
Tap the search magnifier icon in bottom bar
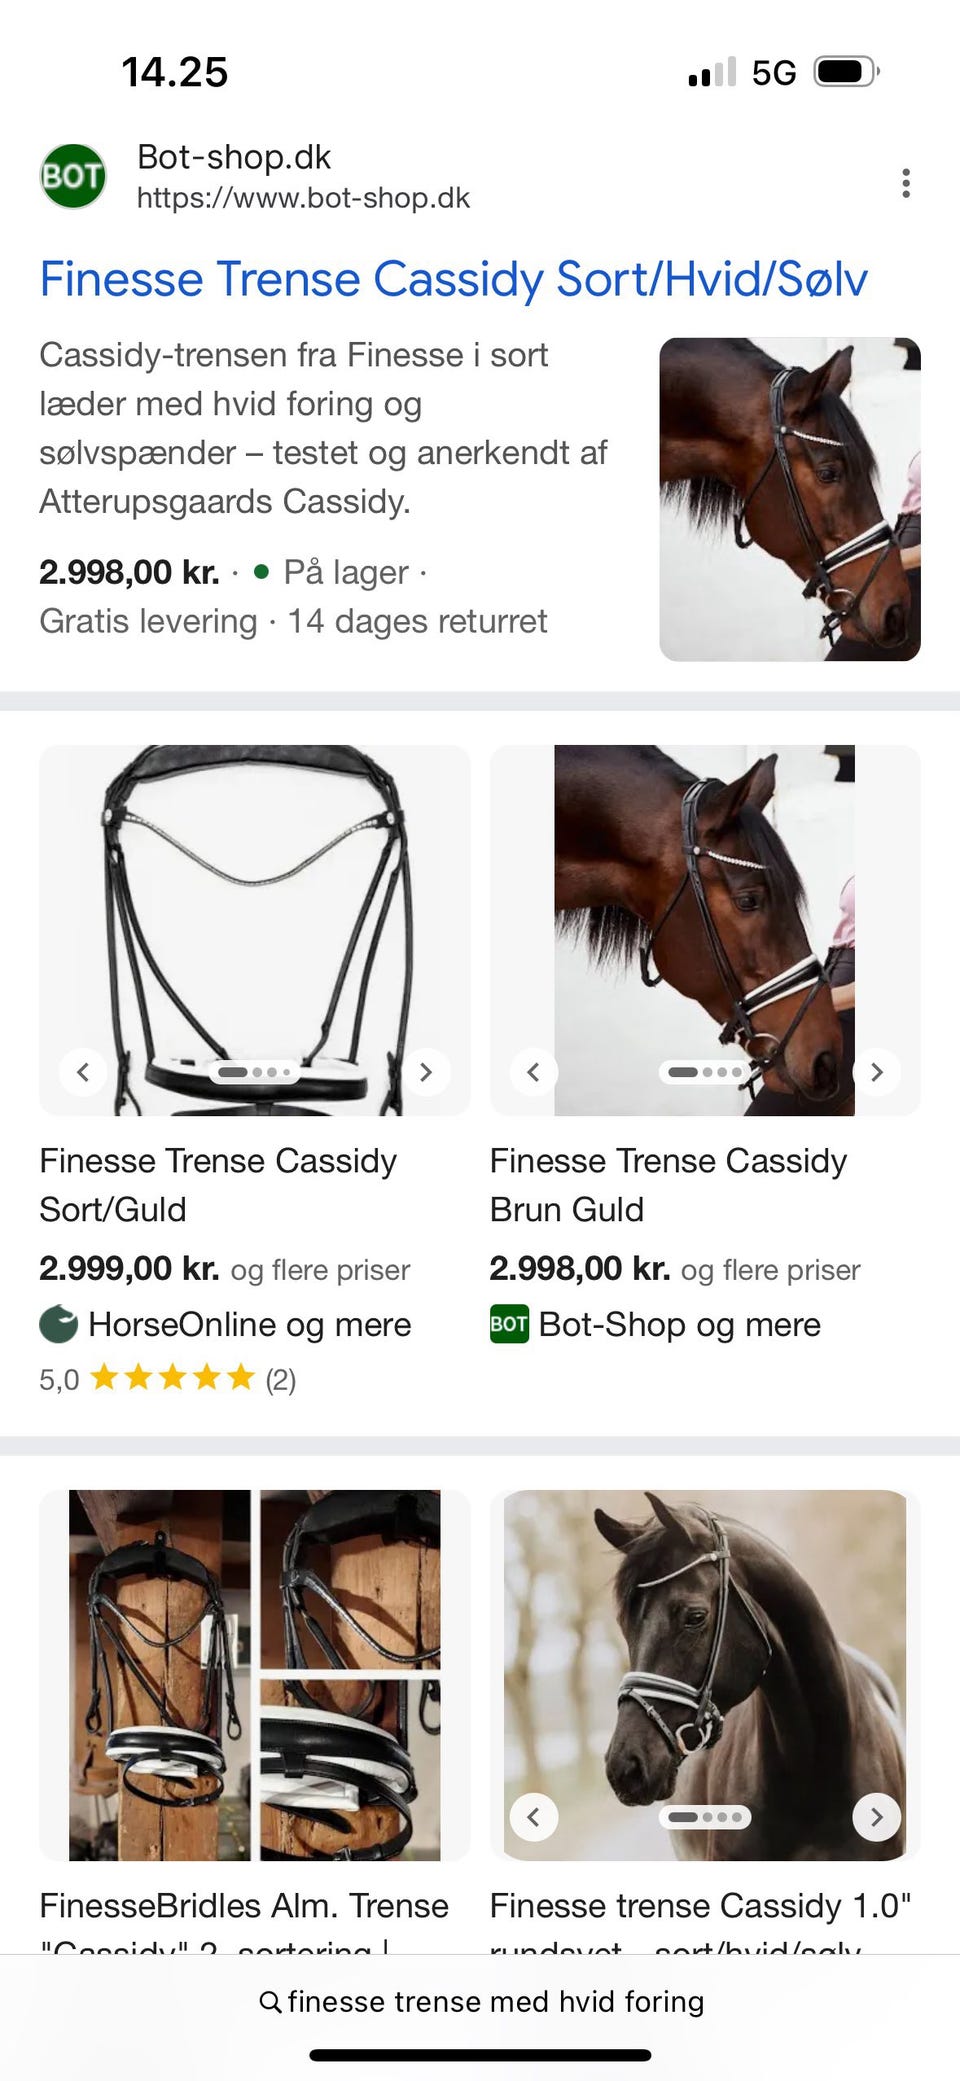pyautogui.click(x=270, y=2001)
